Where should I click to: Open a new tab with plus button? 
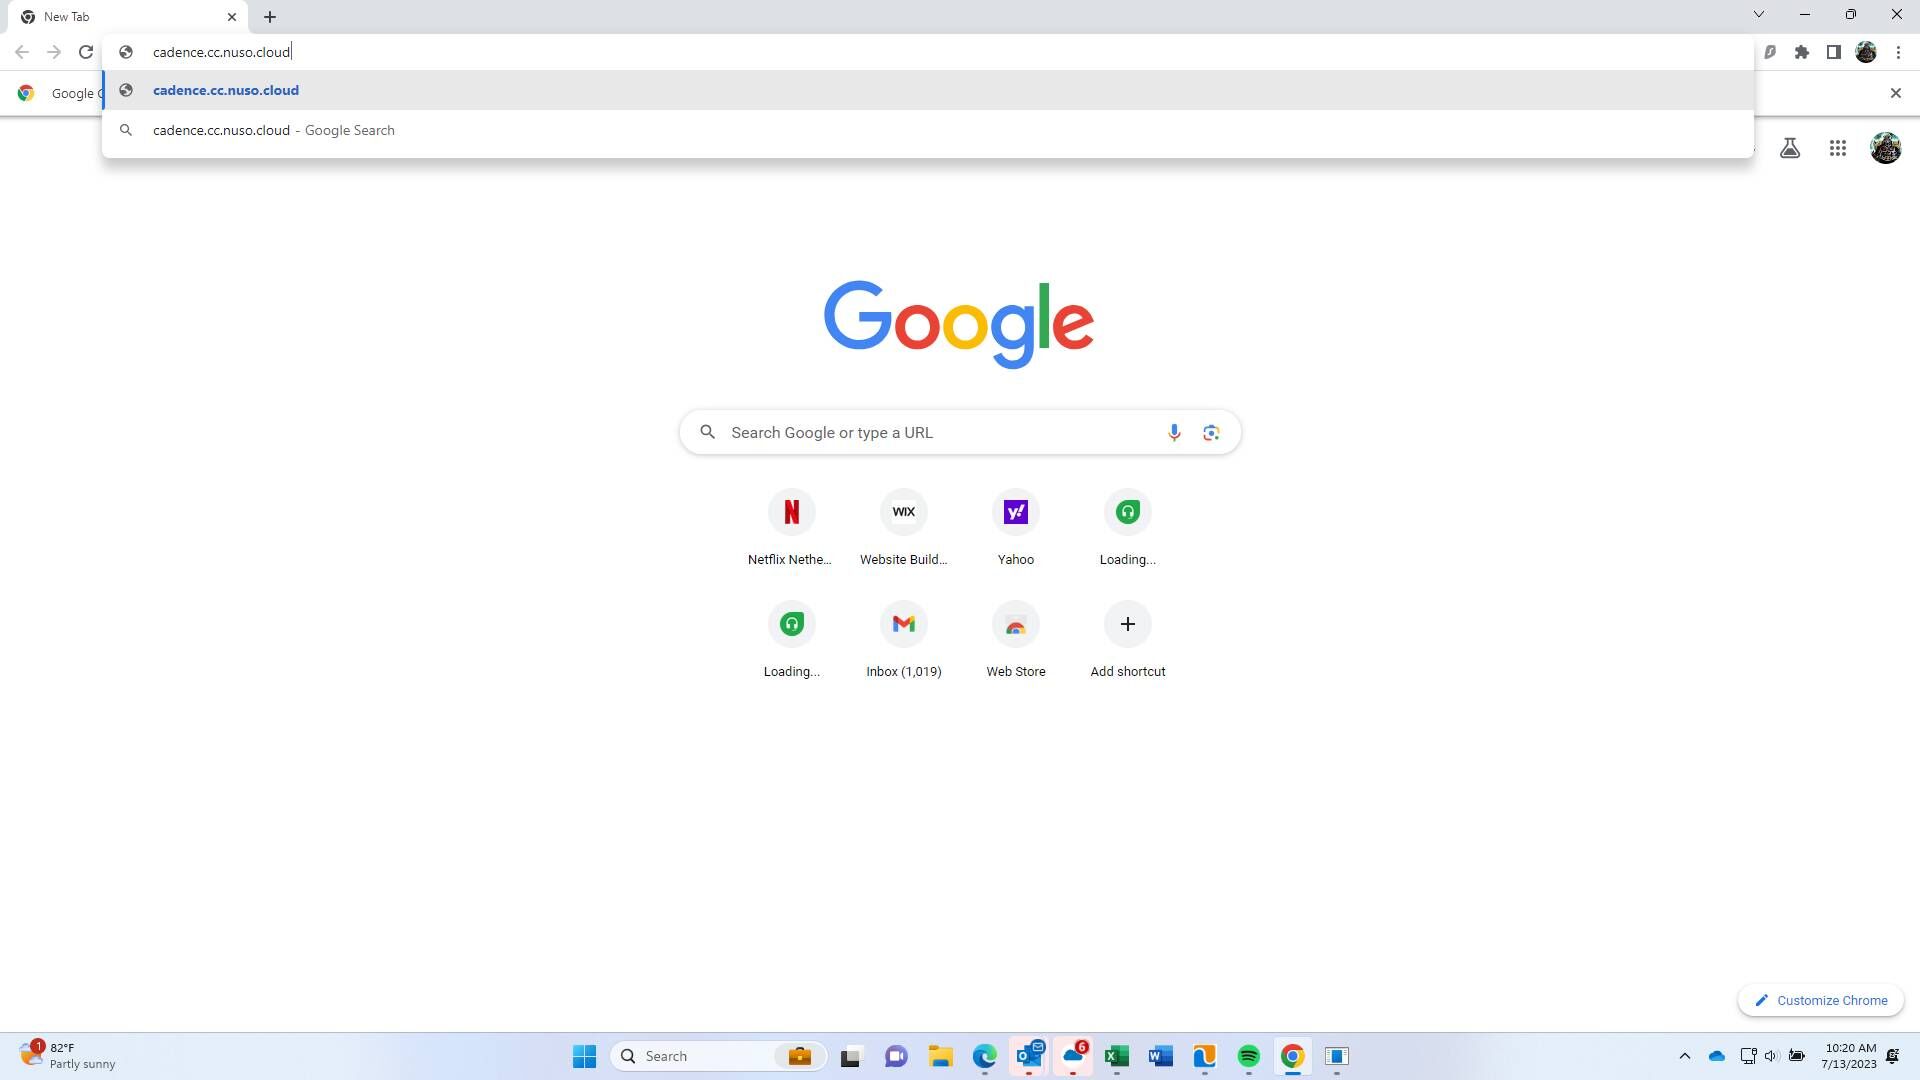tap(270, 17)
